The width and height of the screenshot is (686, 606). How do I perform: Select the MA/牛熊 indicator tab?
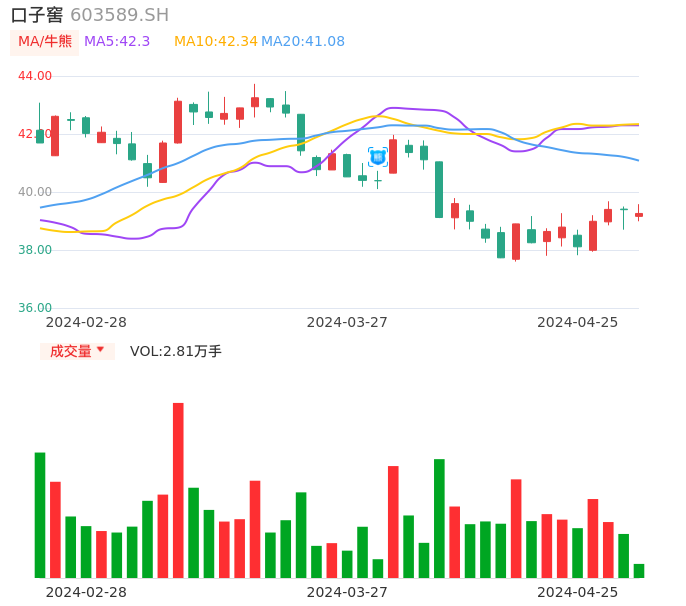pyautogui.click(x=45, y=41)
